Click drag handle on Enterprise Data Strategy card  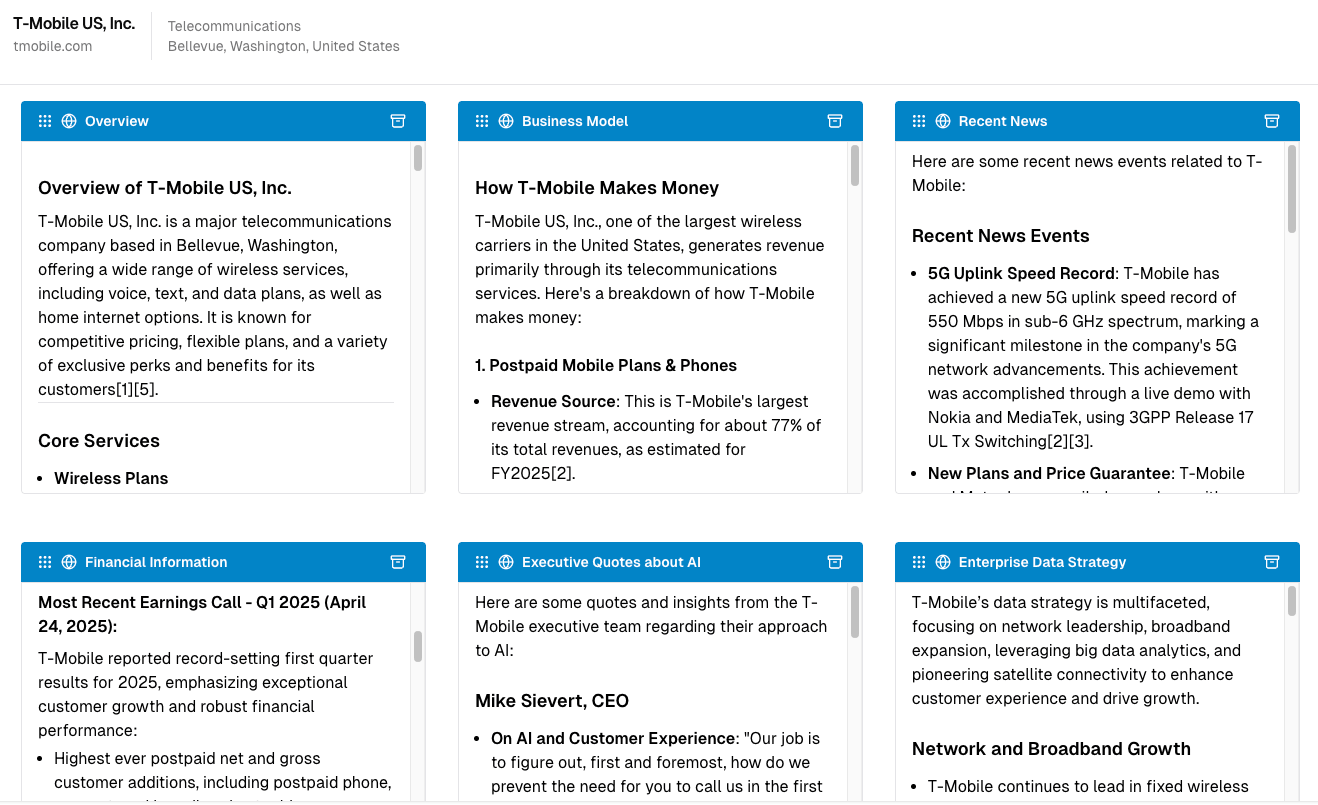919,562
